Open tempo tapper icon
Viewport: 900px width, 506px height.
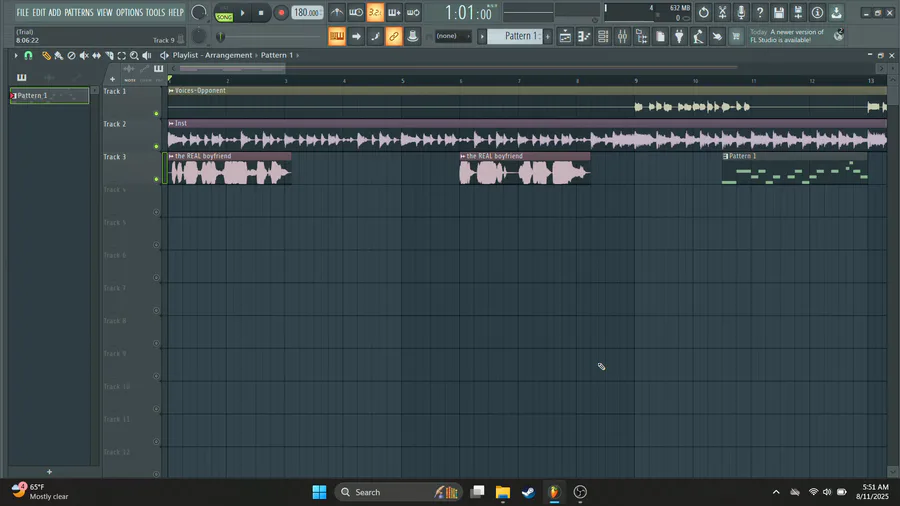[x=698, y=37]
